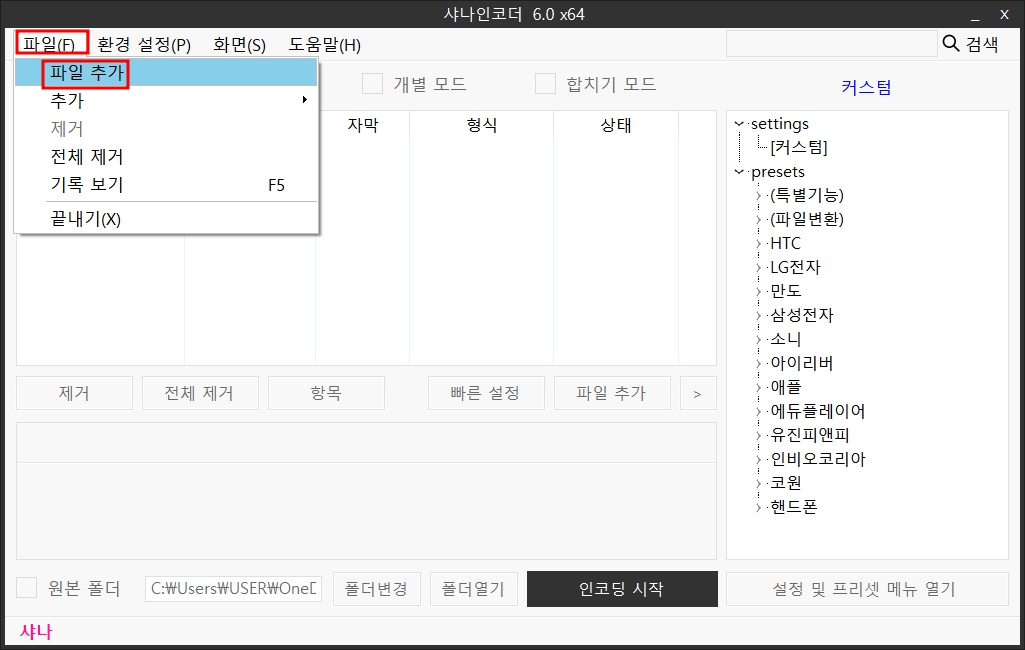Enable 개별 모드 checkbox
This screenshot has width=1025, height=650.
pyautogui.click(x=372, y=84)
